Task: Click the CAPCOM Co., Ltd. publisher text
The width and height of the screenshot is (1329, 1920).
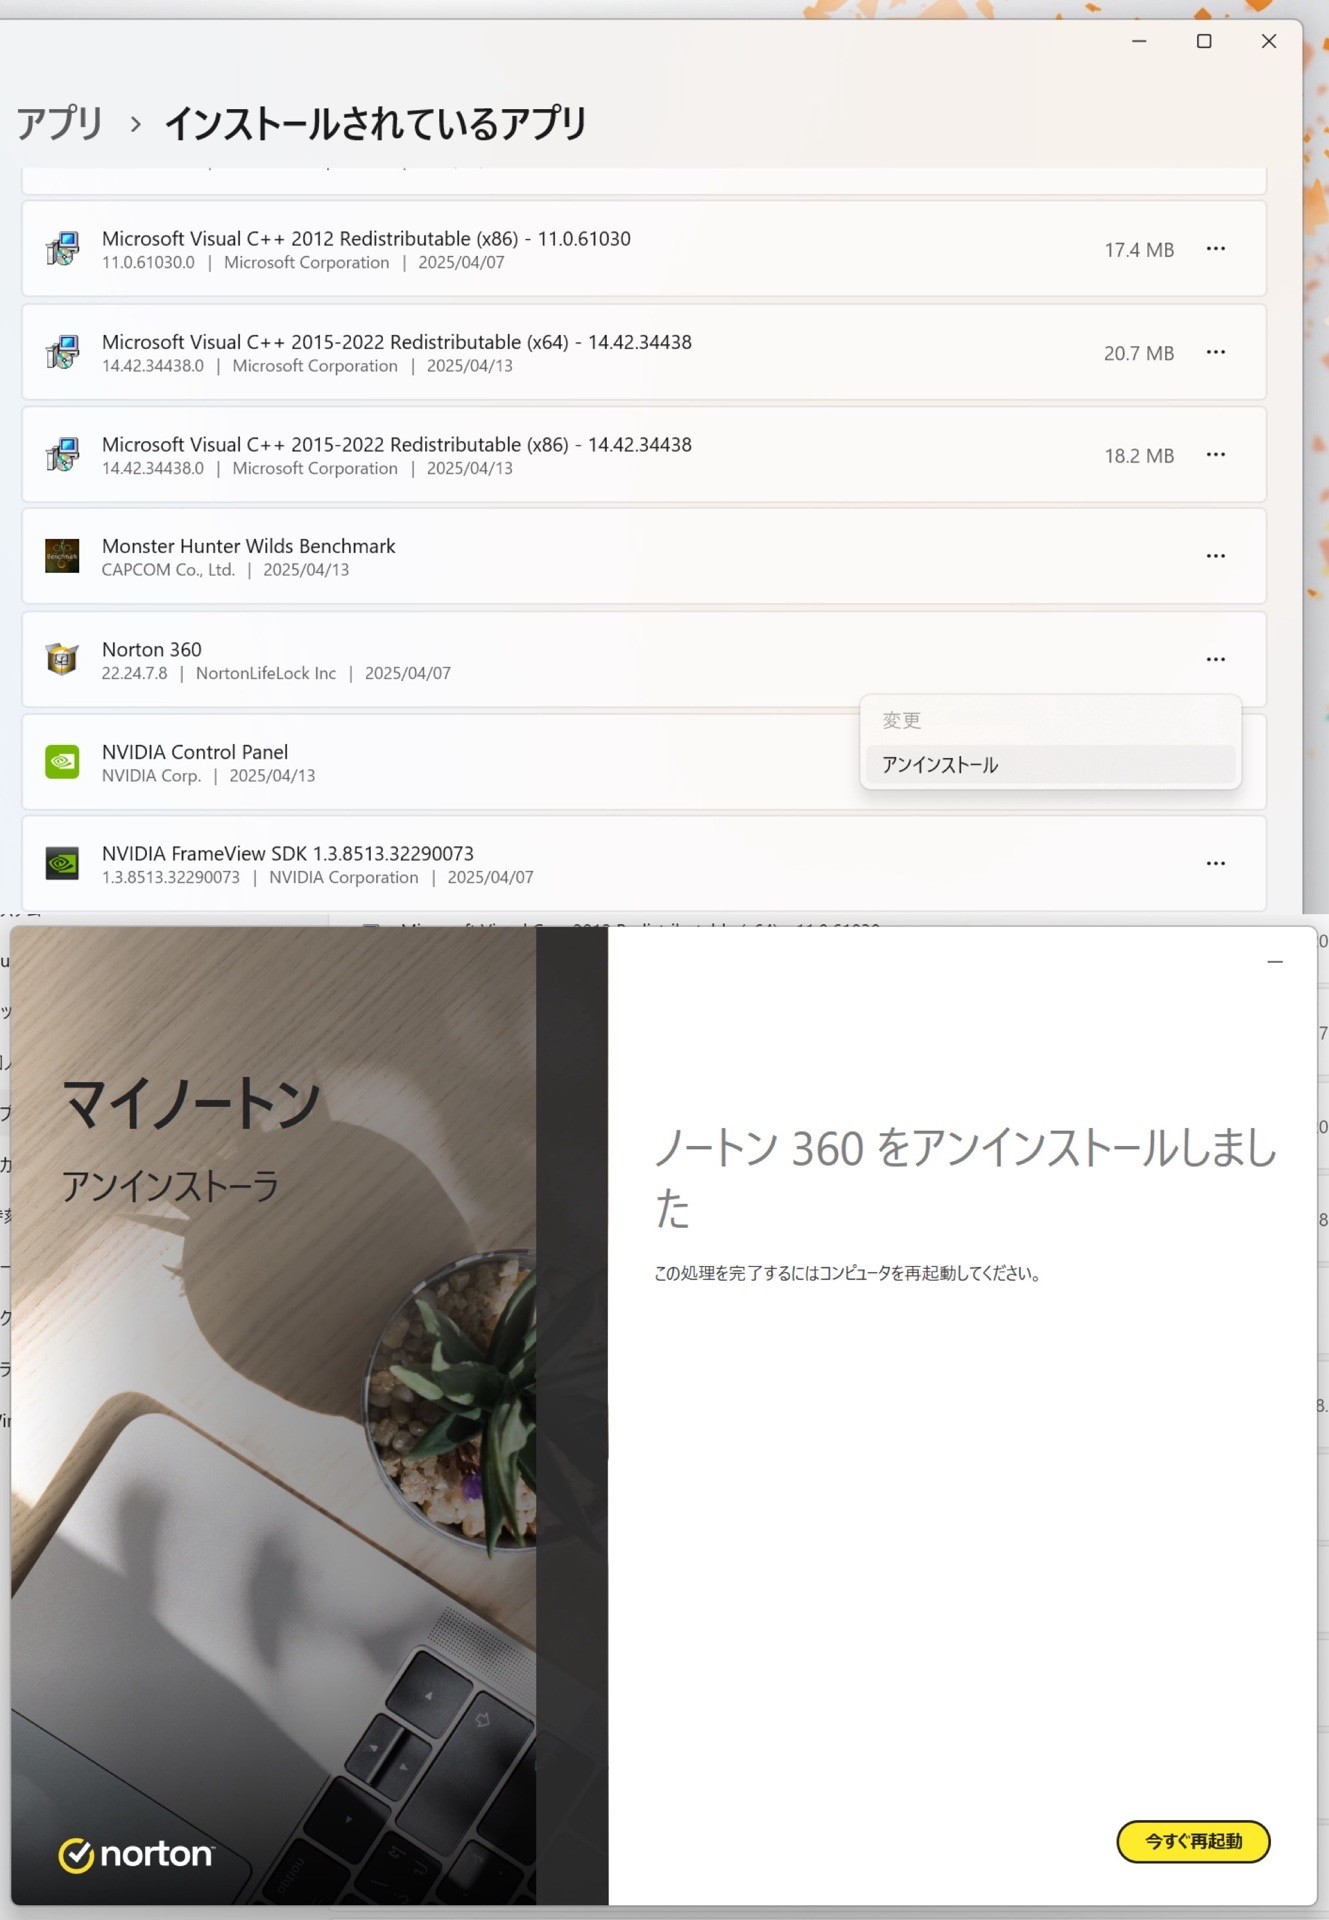Action: (x=168, y=570)
